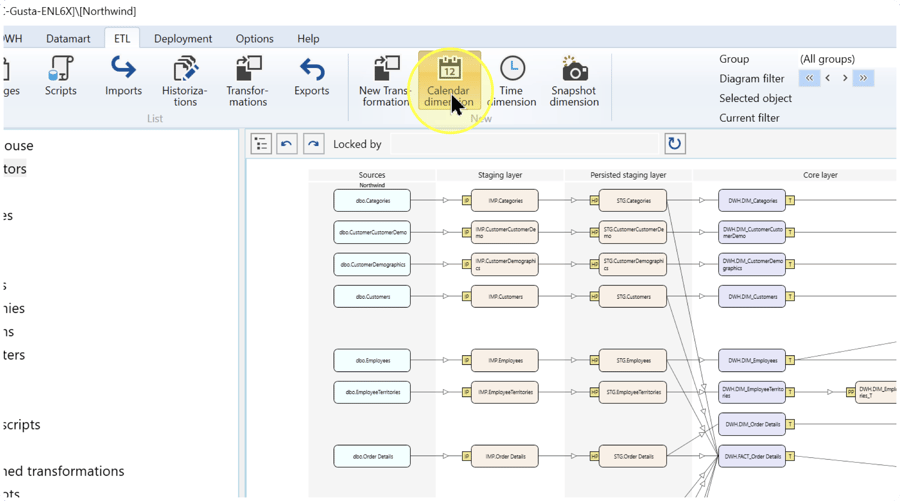The image size is (900, 501).
Task: Open the Exports list
Action: [312, 76]
